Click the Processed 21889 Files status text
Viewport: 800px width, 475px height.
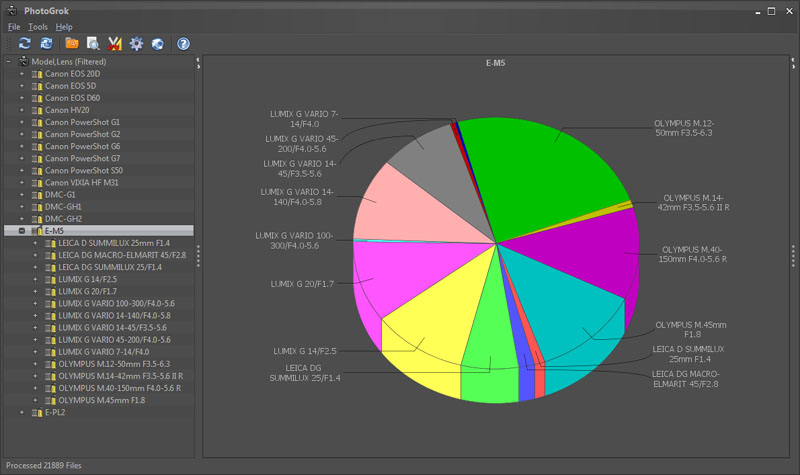[44, 465]
